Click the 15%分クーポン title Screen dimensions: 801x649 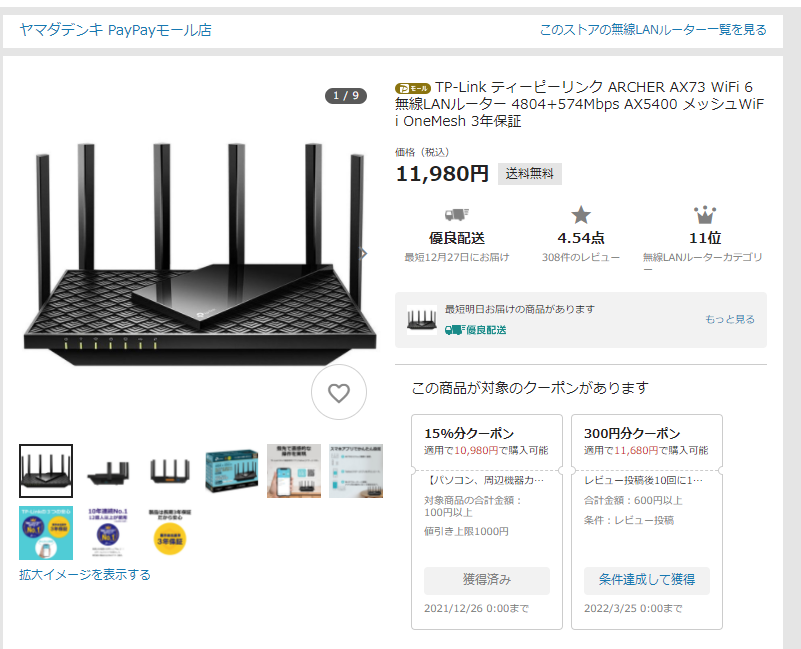point(469,433)
